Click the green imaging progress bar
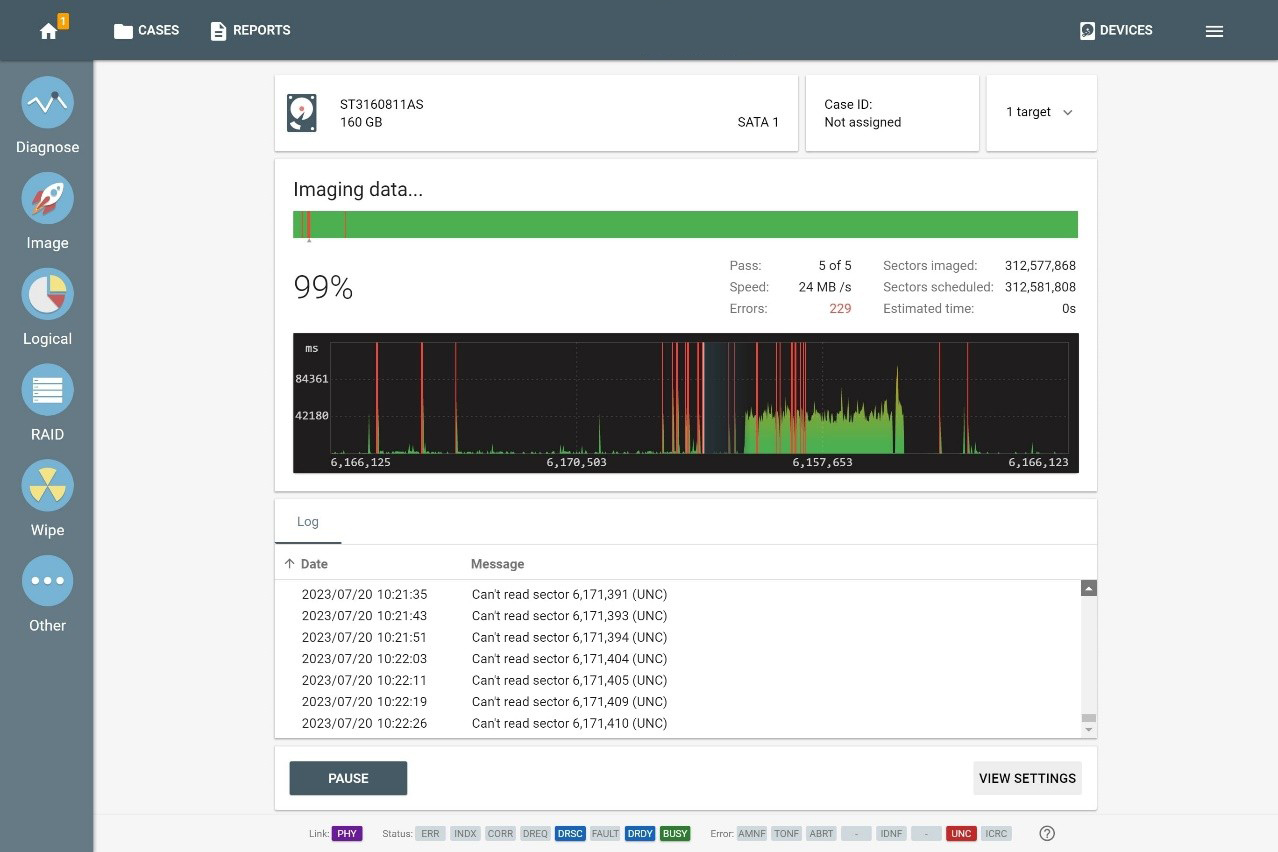 pyautogui.click(x=685, y=225)
